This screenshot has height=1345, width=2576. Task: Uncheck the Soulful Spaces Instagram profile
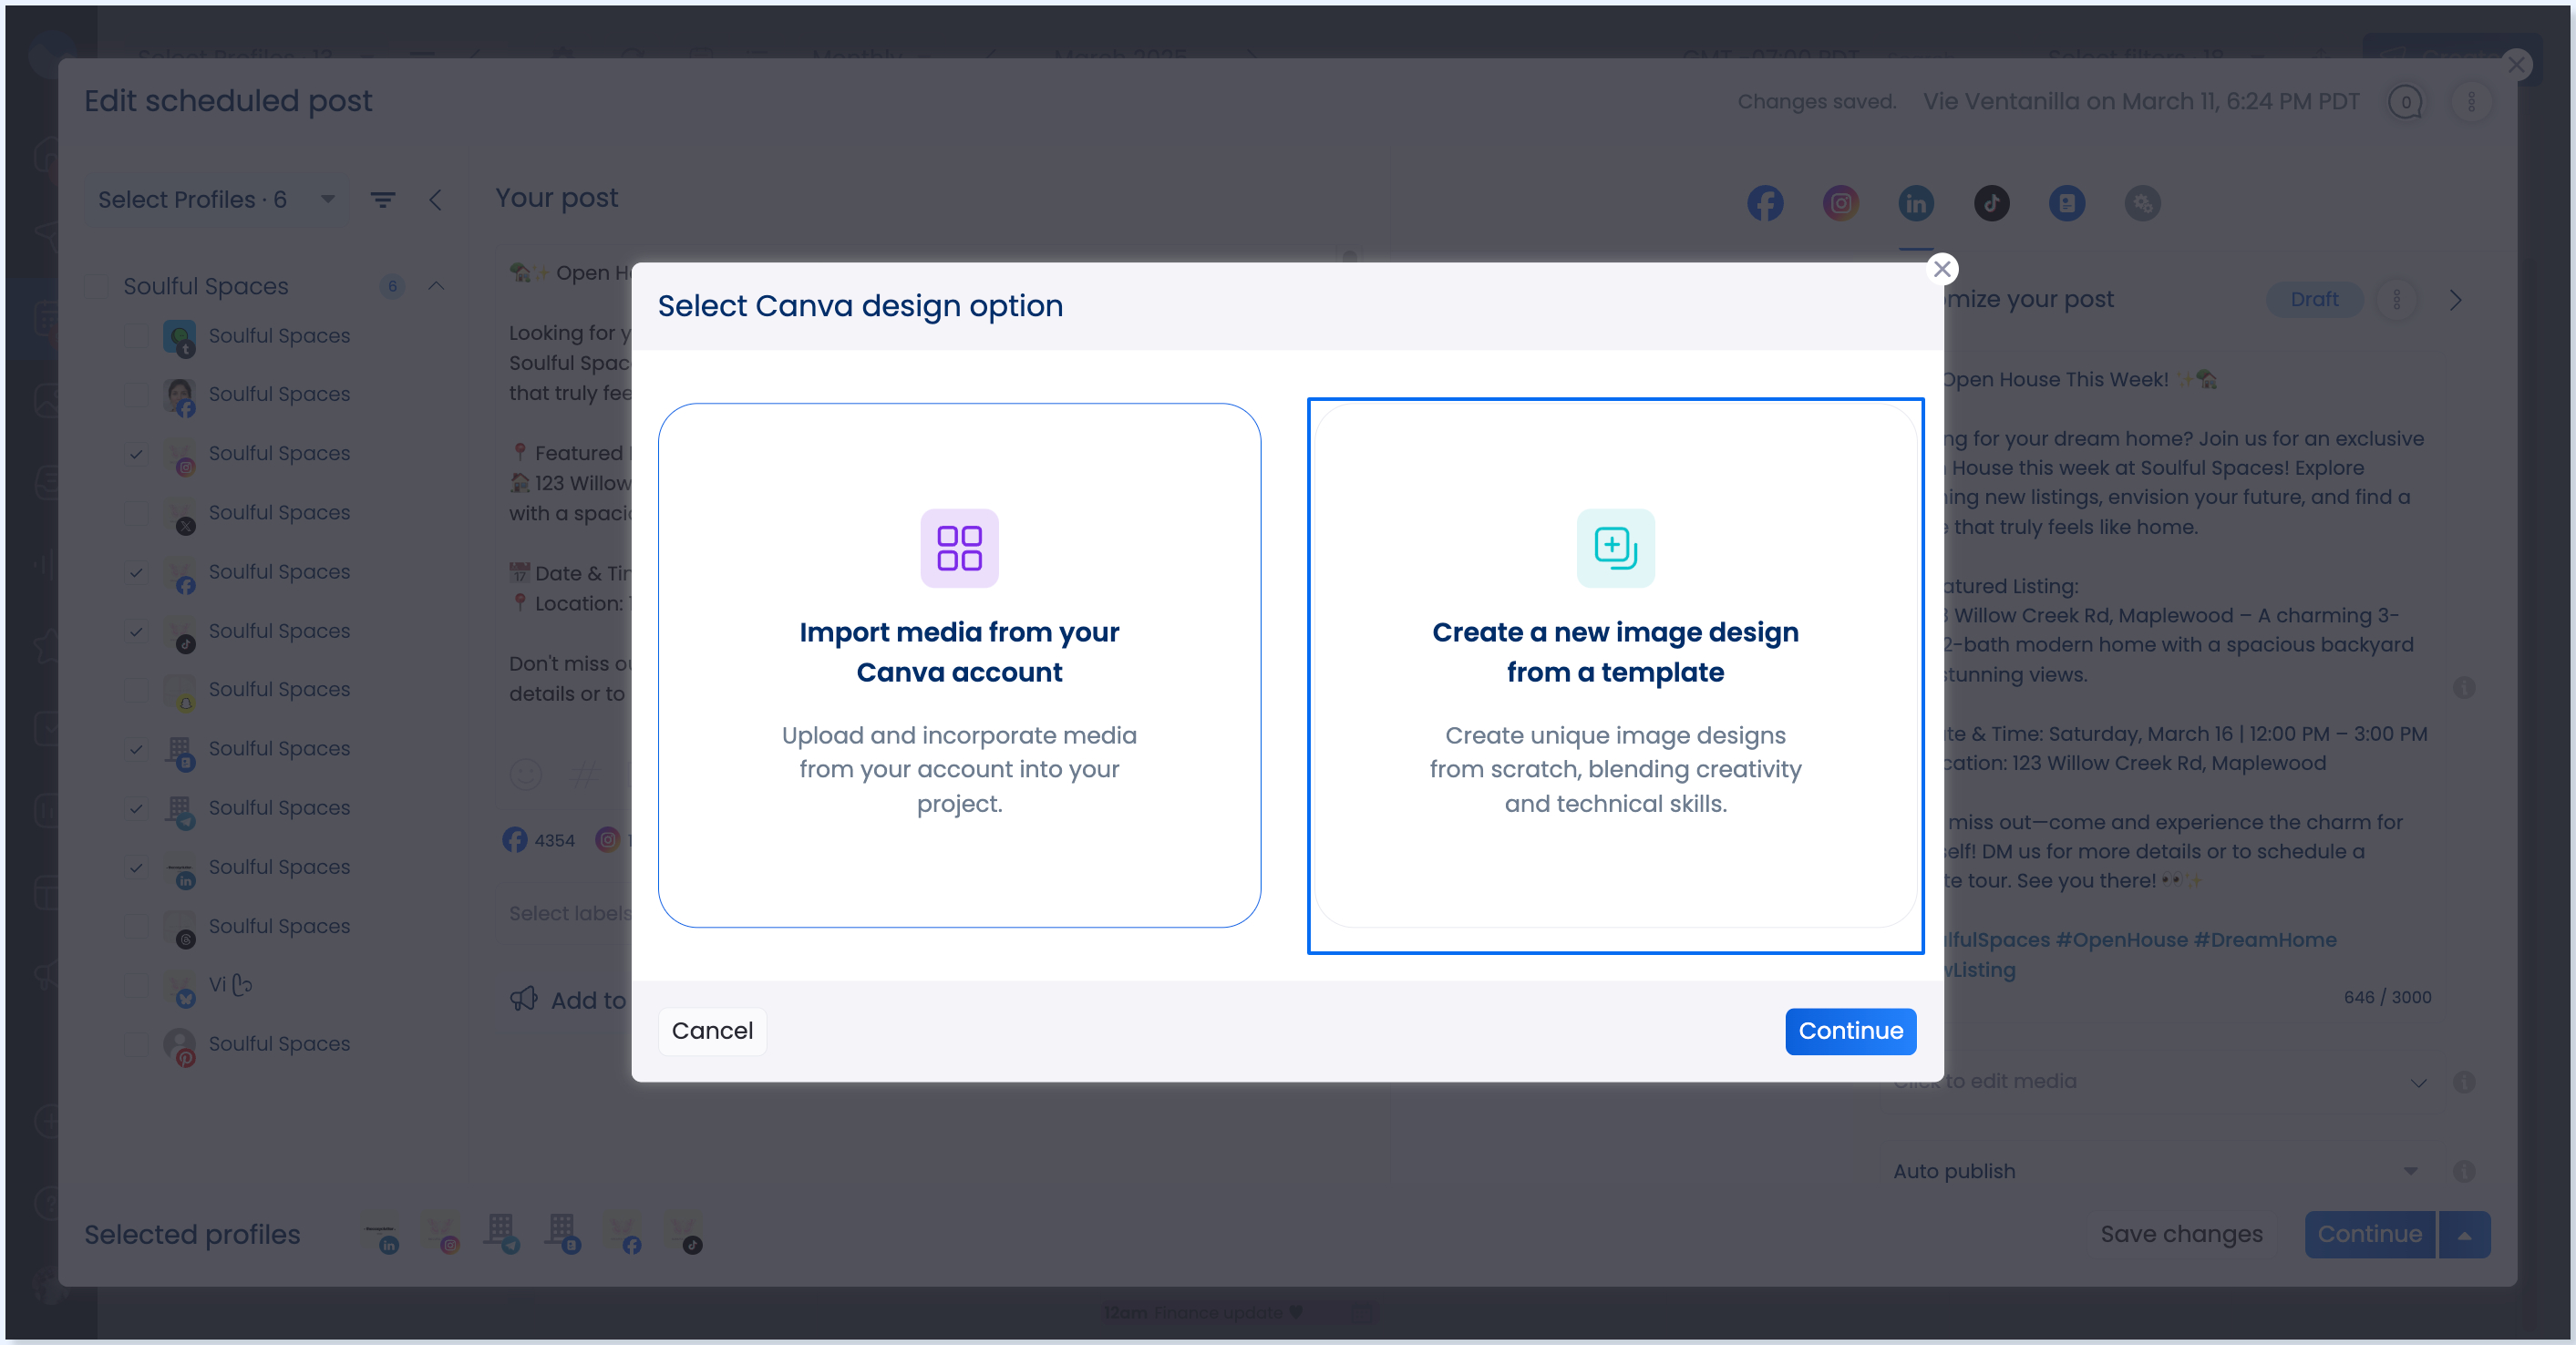pos(136,454)
